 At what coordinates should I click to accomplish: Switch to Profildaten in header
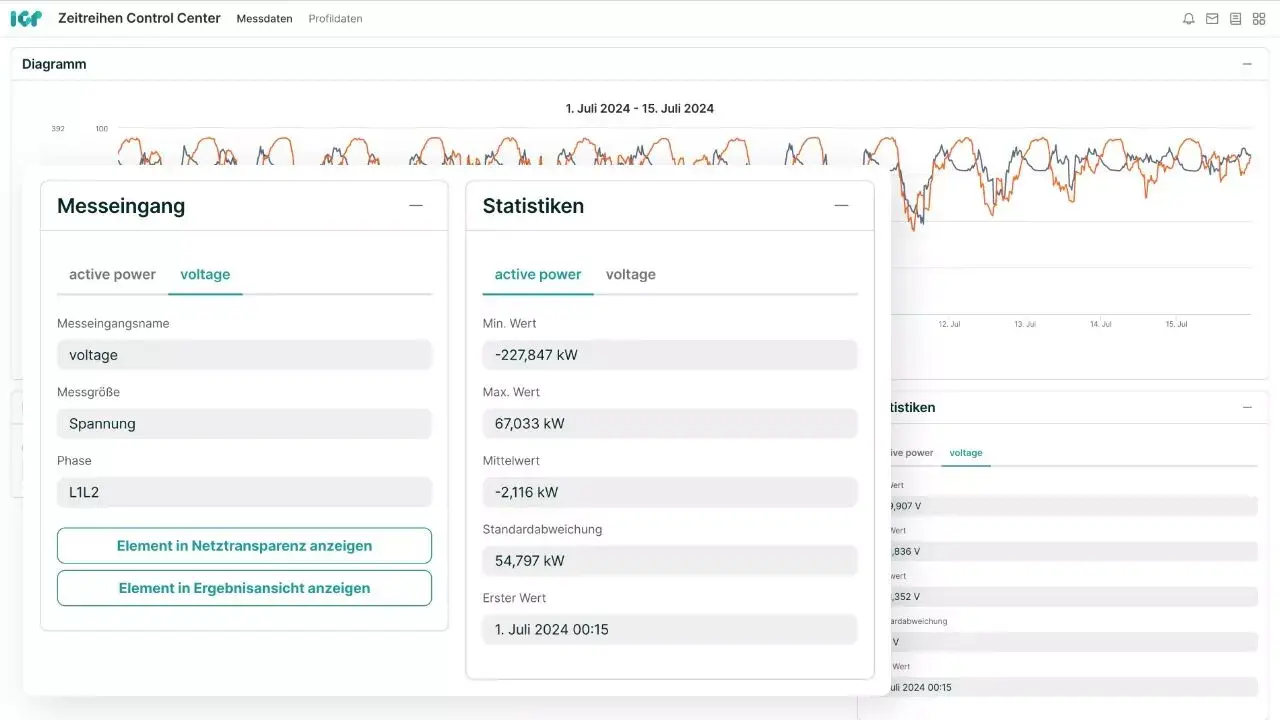pos(335,19)
